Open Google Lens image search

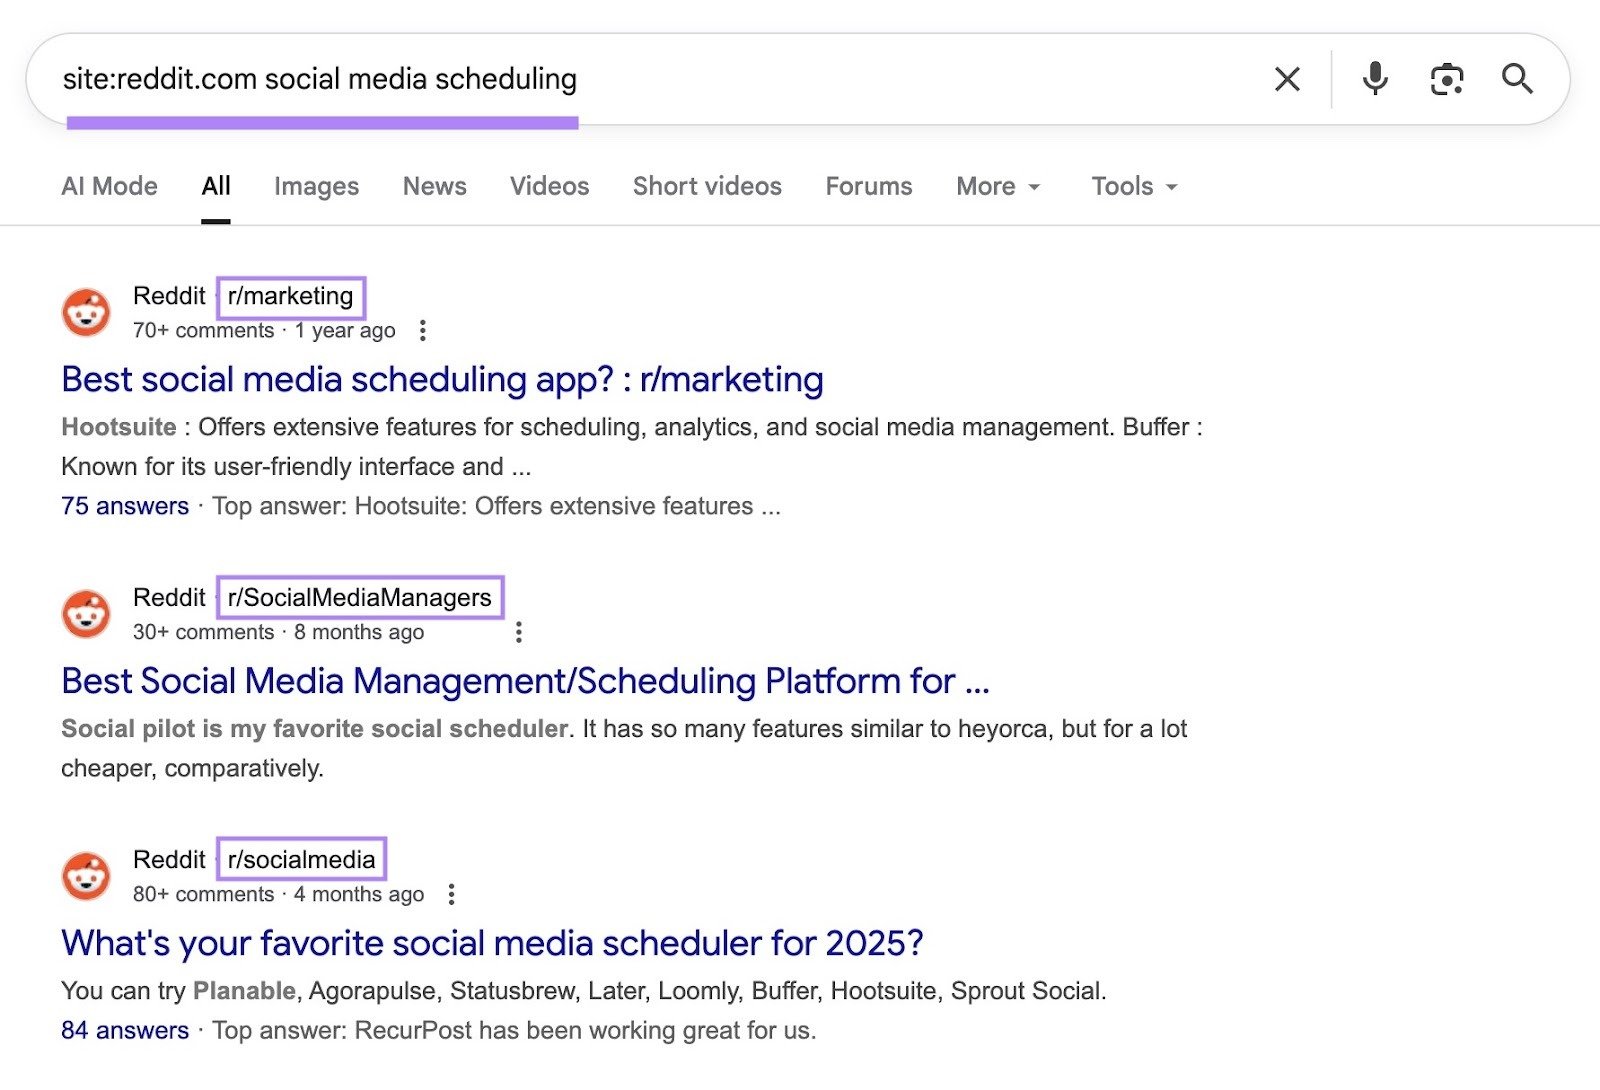1447,78
